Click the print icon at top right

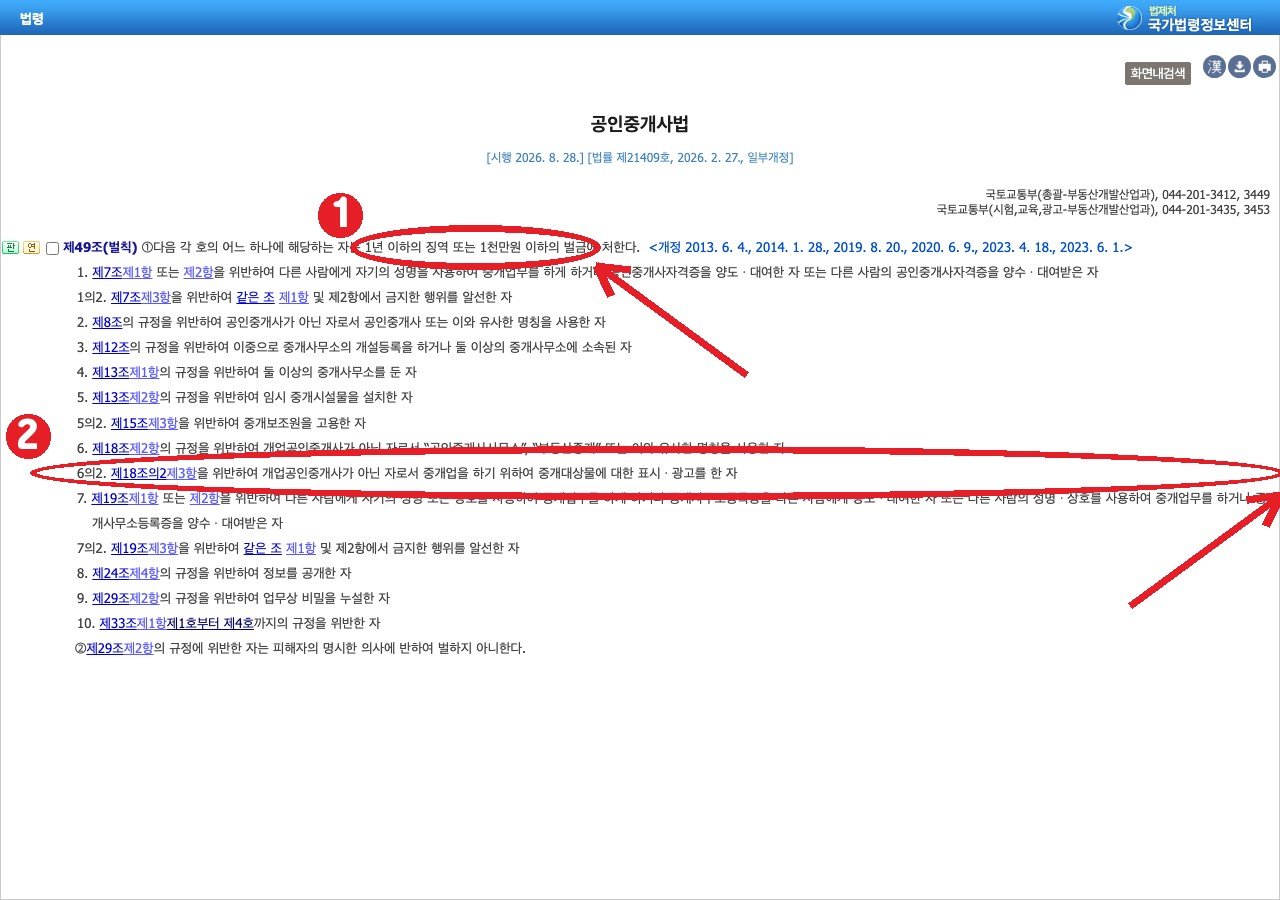click(x=1265, y=67)
